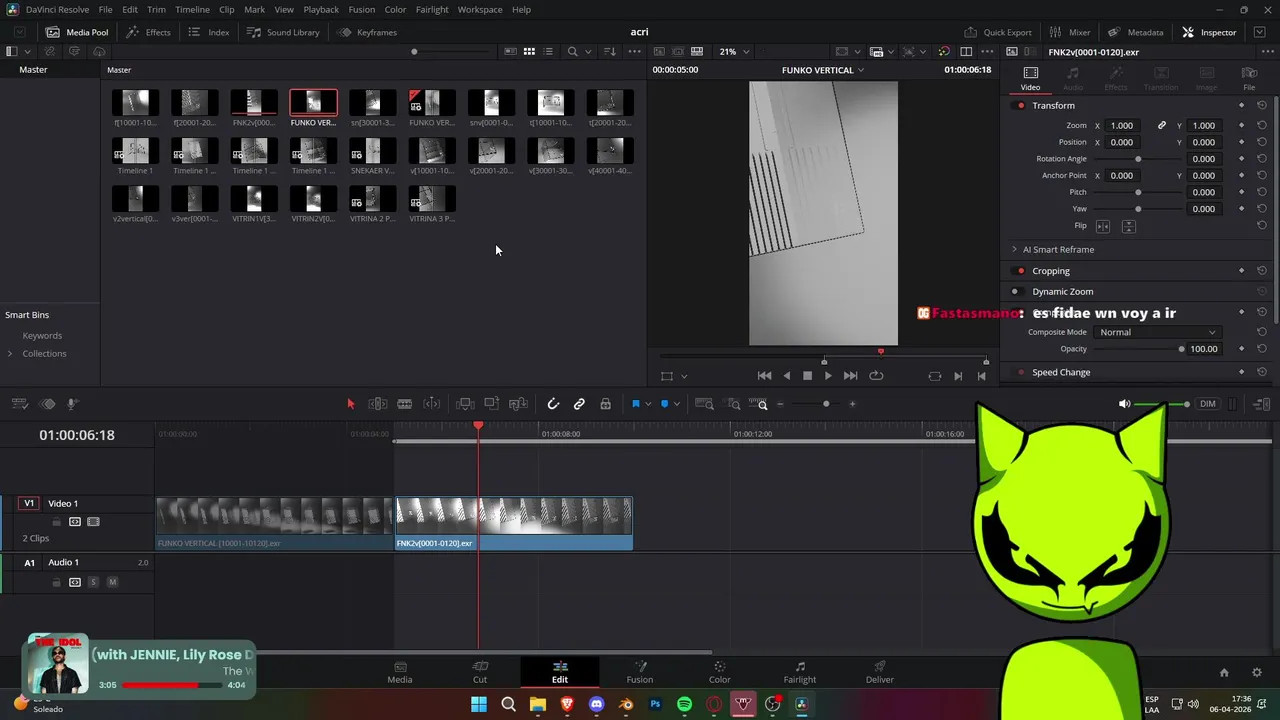Reset the Transform section
1280x720 pixels.
click(1261, 105)
